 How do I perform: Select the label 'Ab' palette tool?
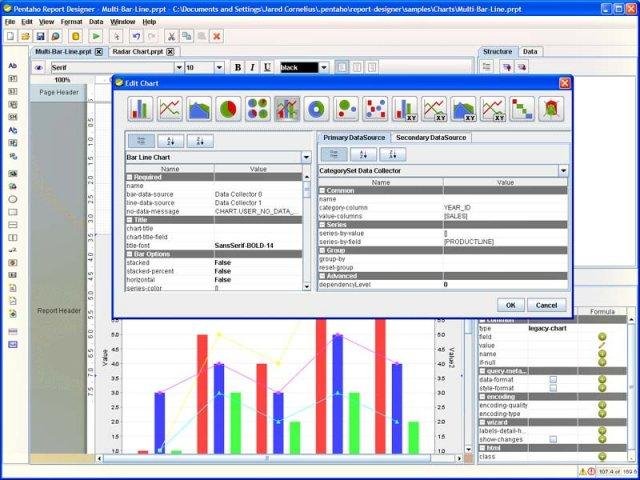(13, 65)
